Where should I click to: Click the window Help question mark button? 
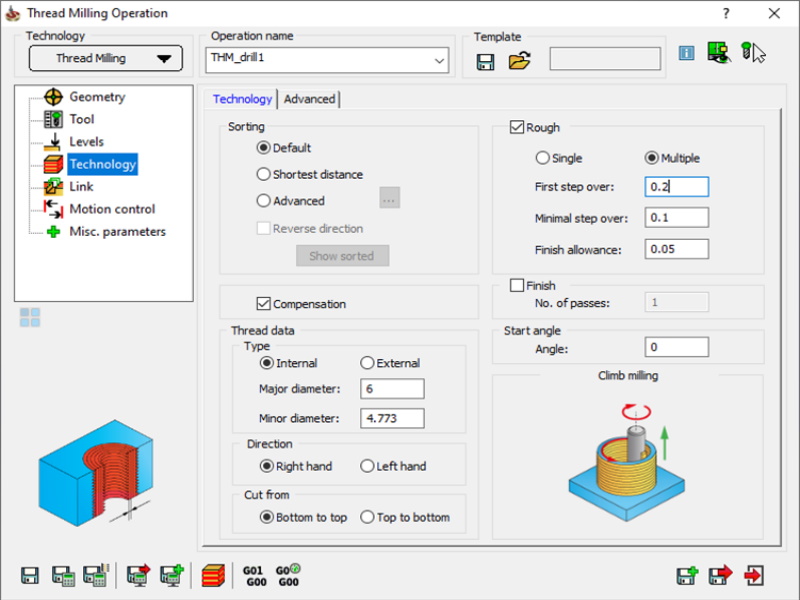pyautogui.click(x=725, y=13)
